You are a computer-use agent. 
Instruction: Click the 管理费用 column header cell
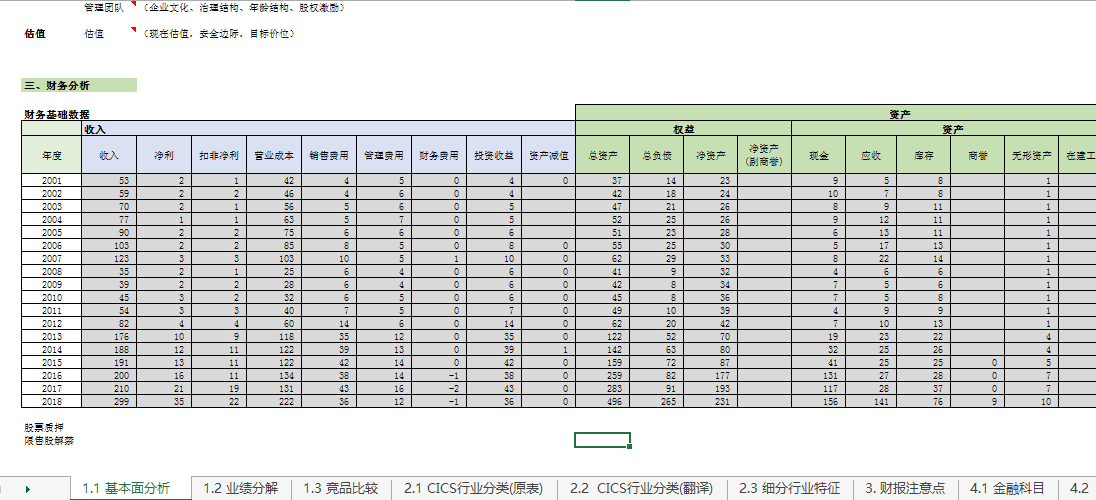[384, 155]
